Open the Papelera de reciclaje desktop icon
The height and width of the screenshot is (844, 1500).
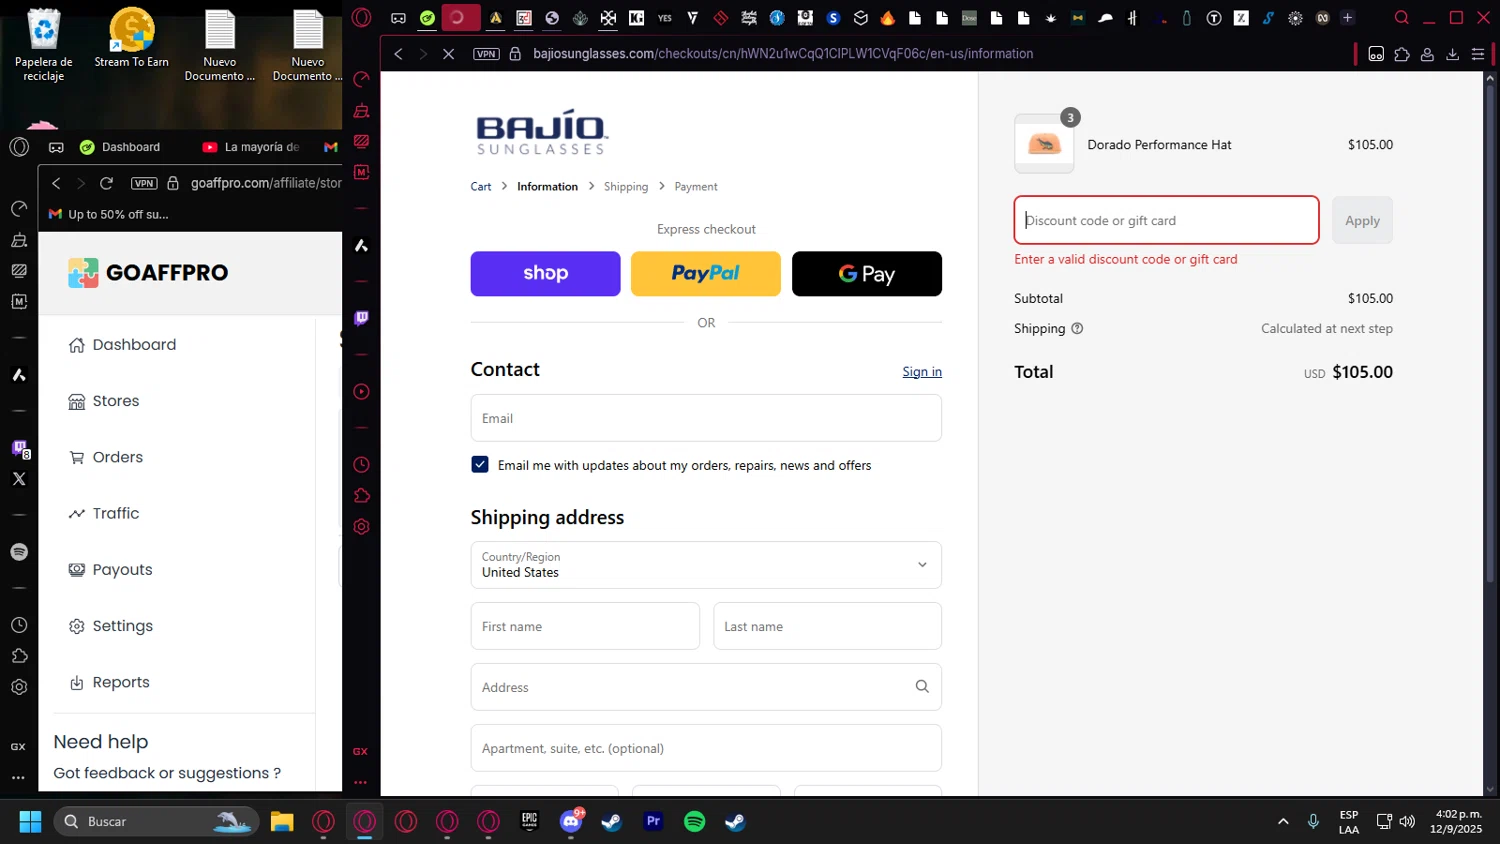pos(44,44)
